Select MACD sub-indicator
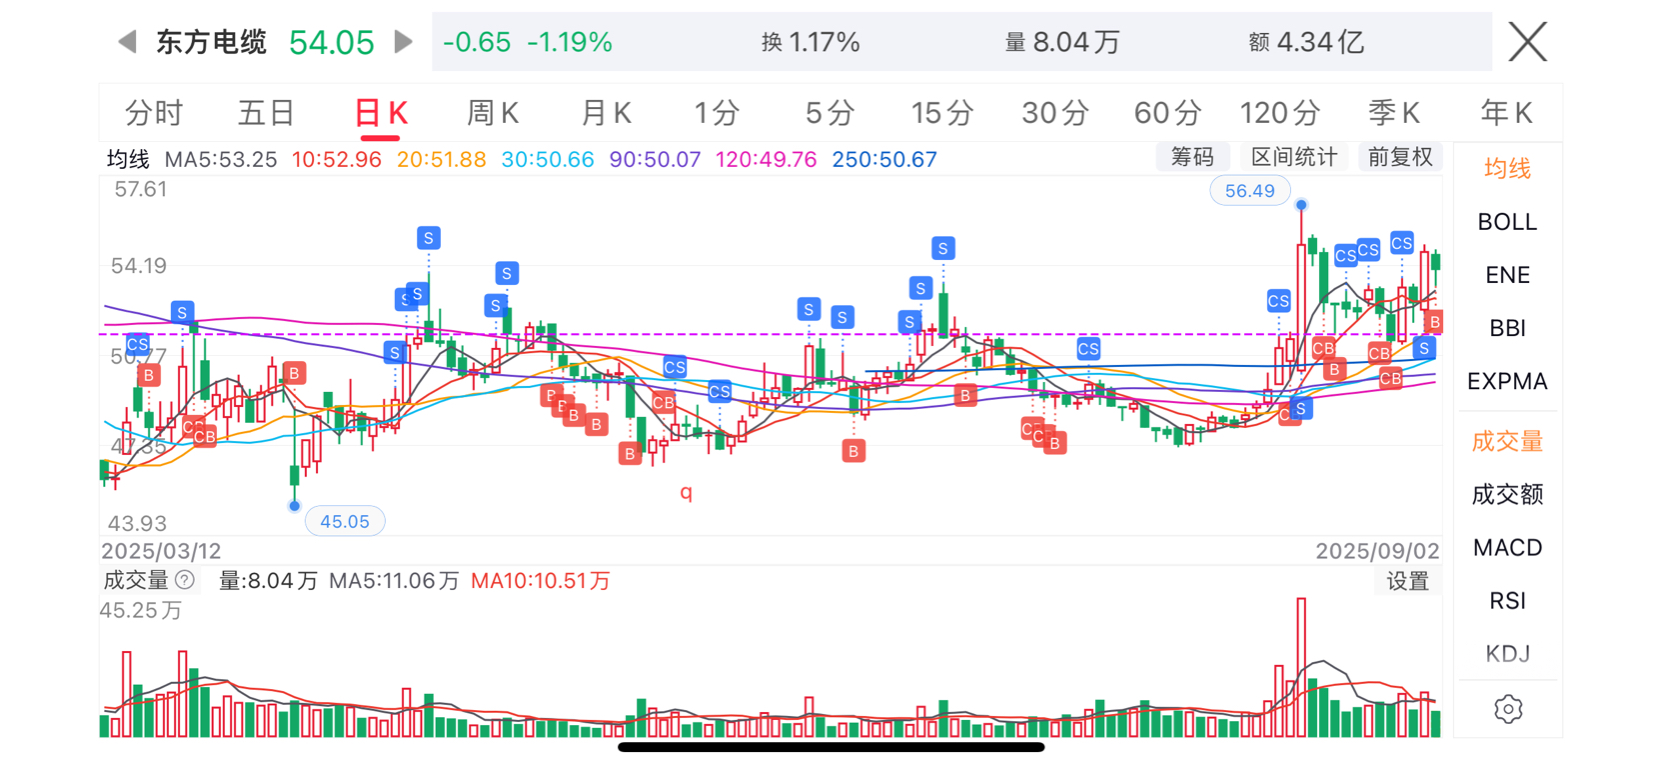This screenshot has height=768, width=1663. click(1507, 548)
